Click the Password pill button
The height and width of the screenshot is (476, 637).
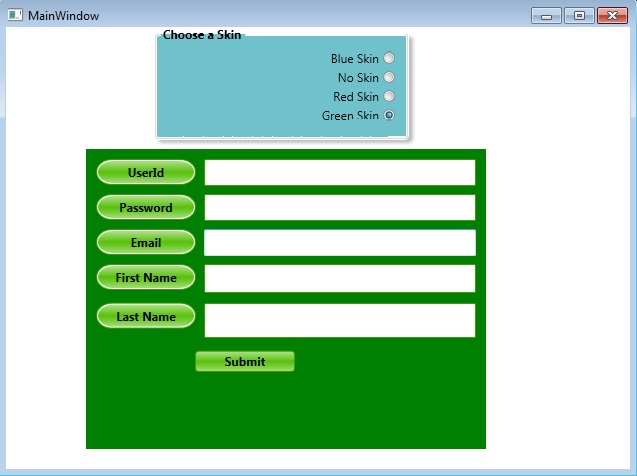tap(146, 207)
